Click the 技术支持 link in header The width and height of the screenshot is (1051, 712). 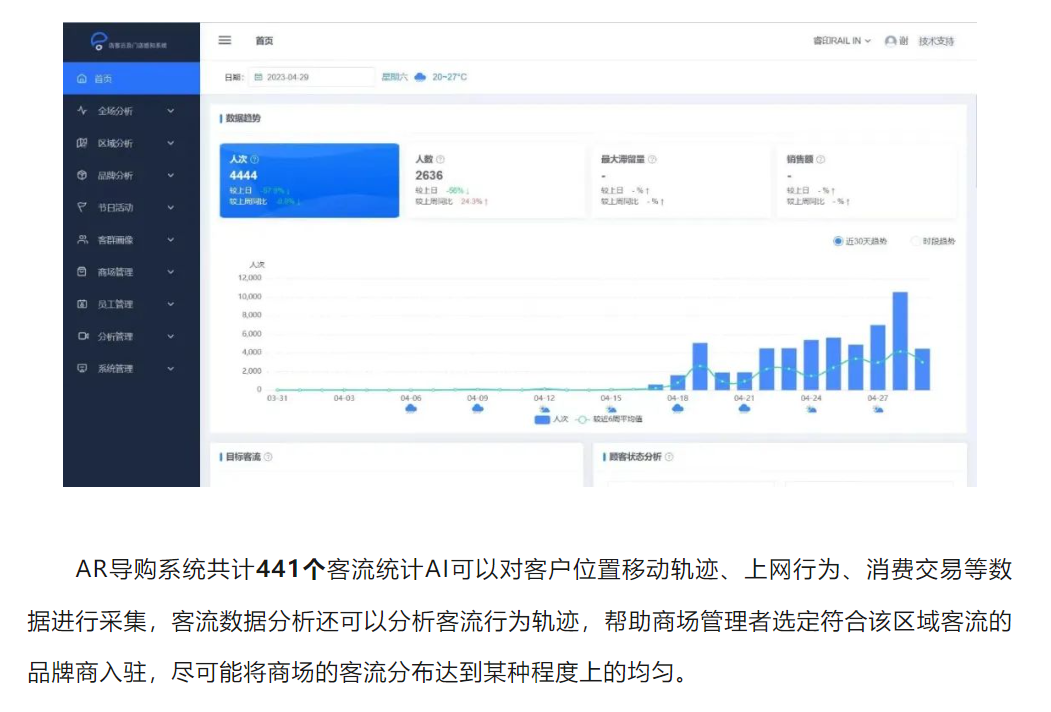[936, 41]
